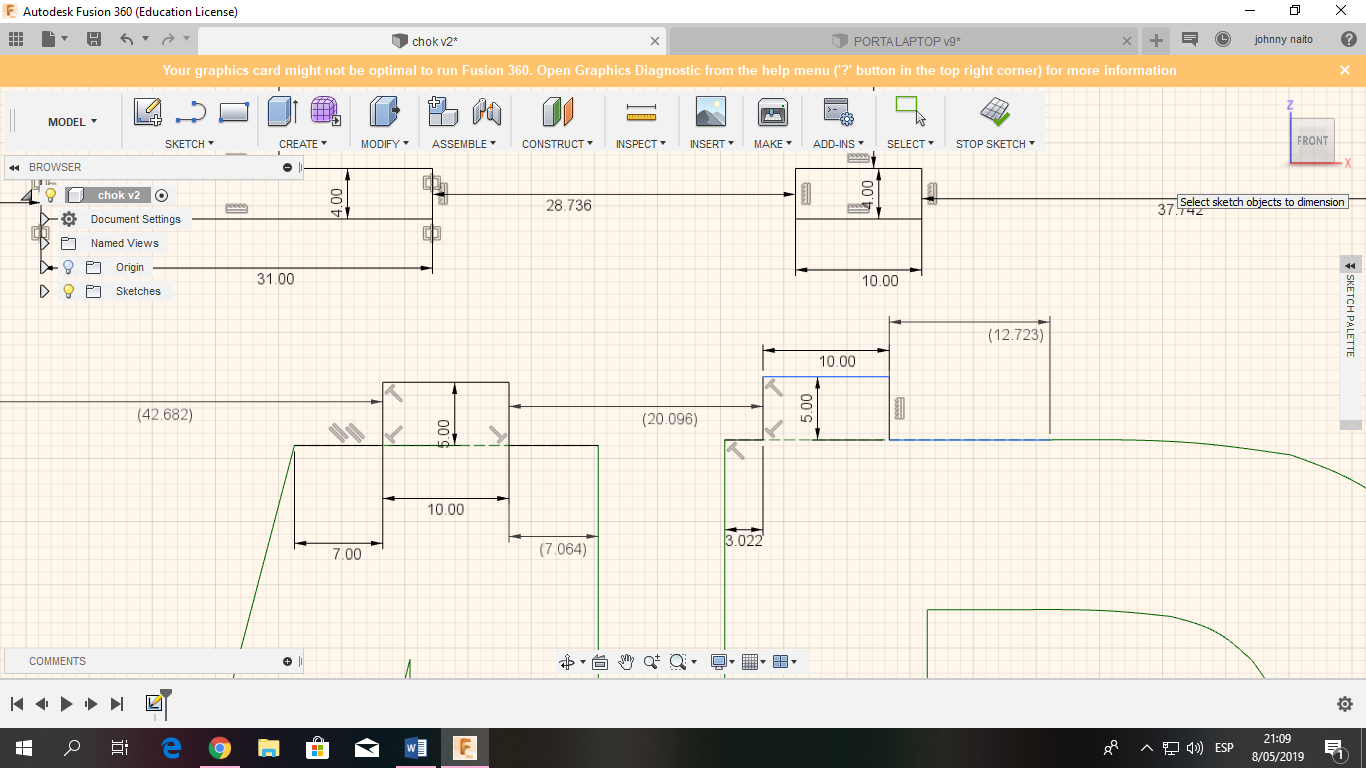Open the SKETCH dropdown menu
The height and width of the screenshot is (768, 1366).
(x=189, y=144)
